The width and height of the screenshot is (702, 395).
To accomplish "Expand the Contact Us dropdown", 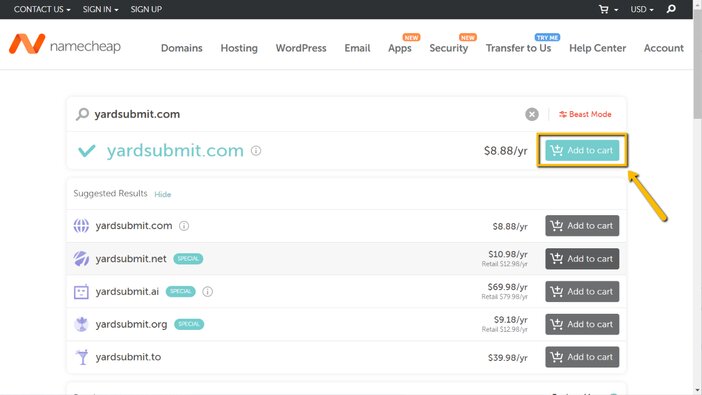I will pos(42,9).
